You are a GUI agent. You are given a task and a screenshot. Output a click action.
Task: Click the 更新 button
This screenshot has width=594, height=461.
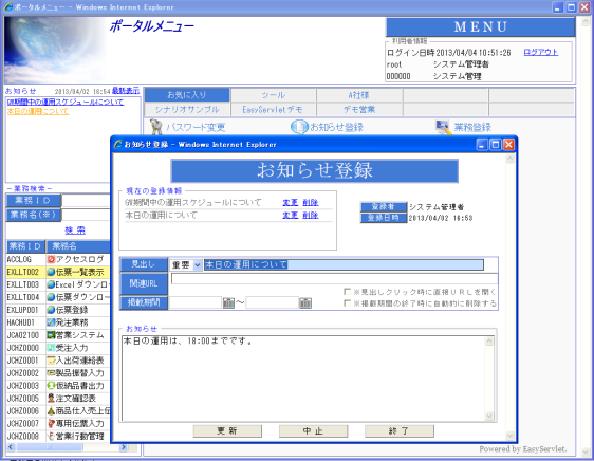pos(227,431)
